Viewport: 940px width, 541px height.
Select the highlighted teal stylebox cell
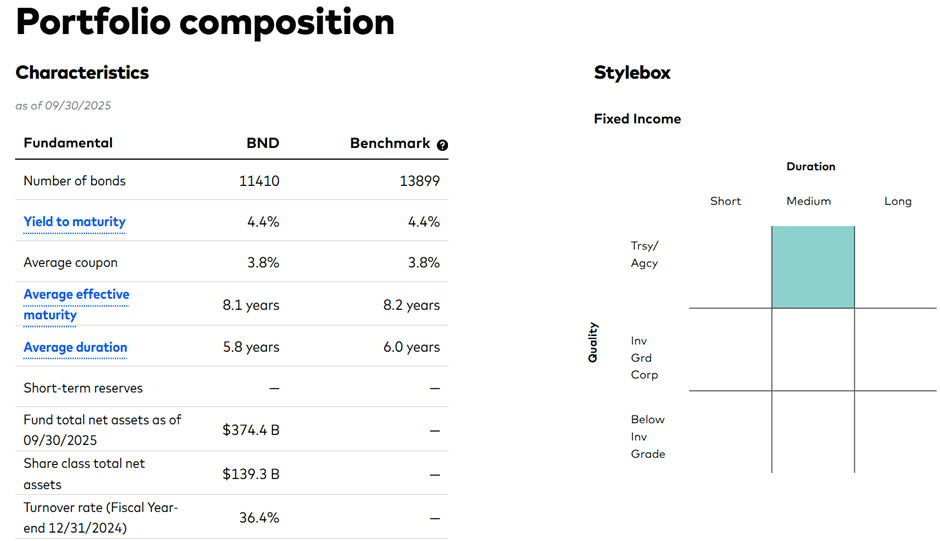tap(813, 267)
